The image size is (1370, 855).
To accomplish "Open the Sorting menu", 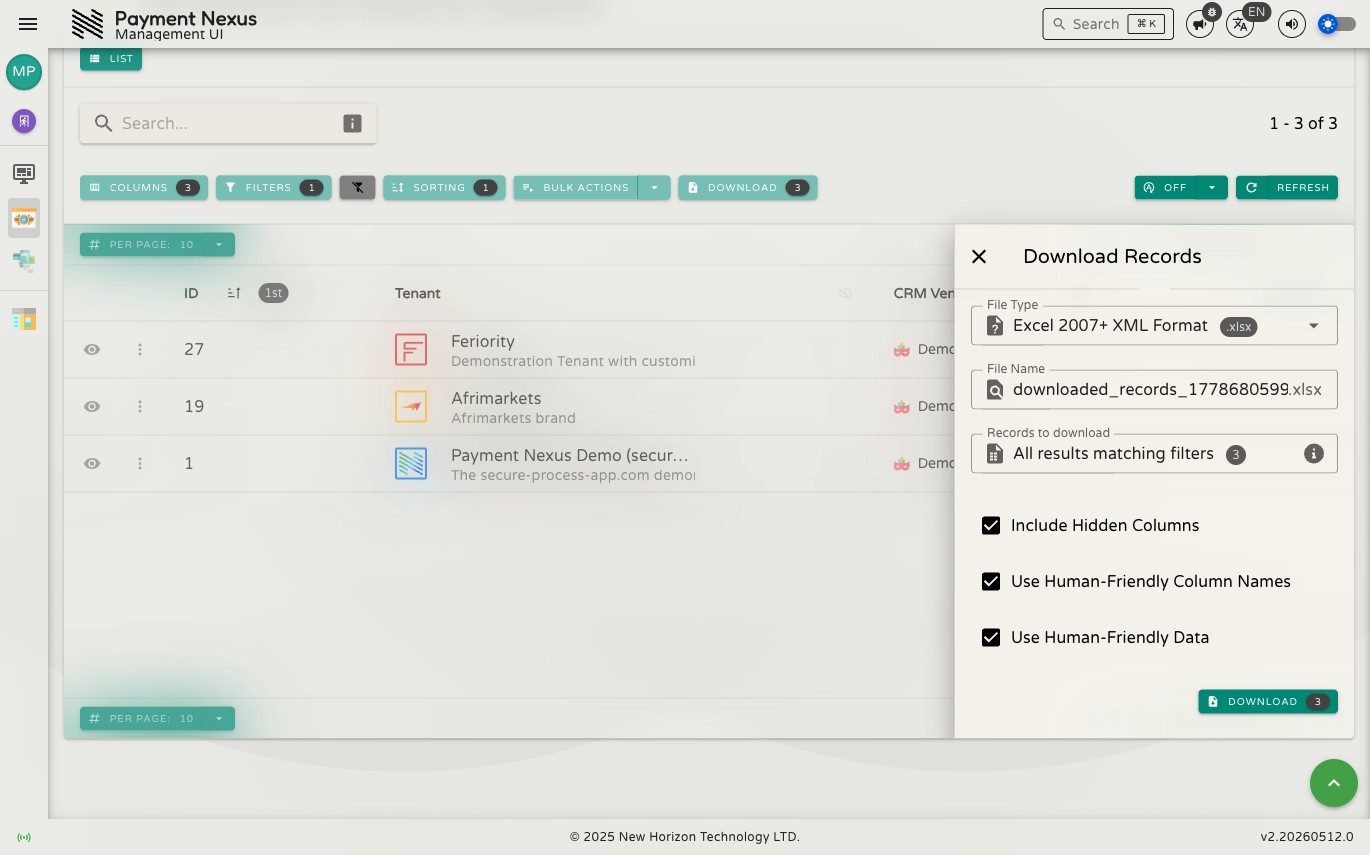I will tap(444, 187).
